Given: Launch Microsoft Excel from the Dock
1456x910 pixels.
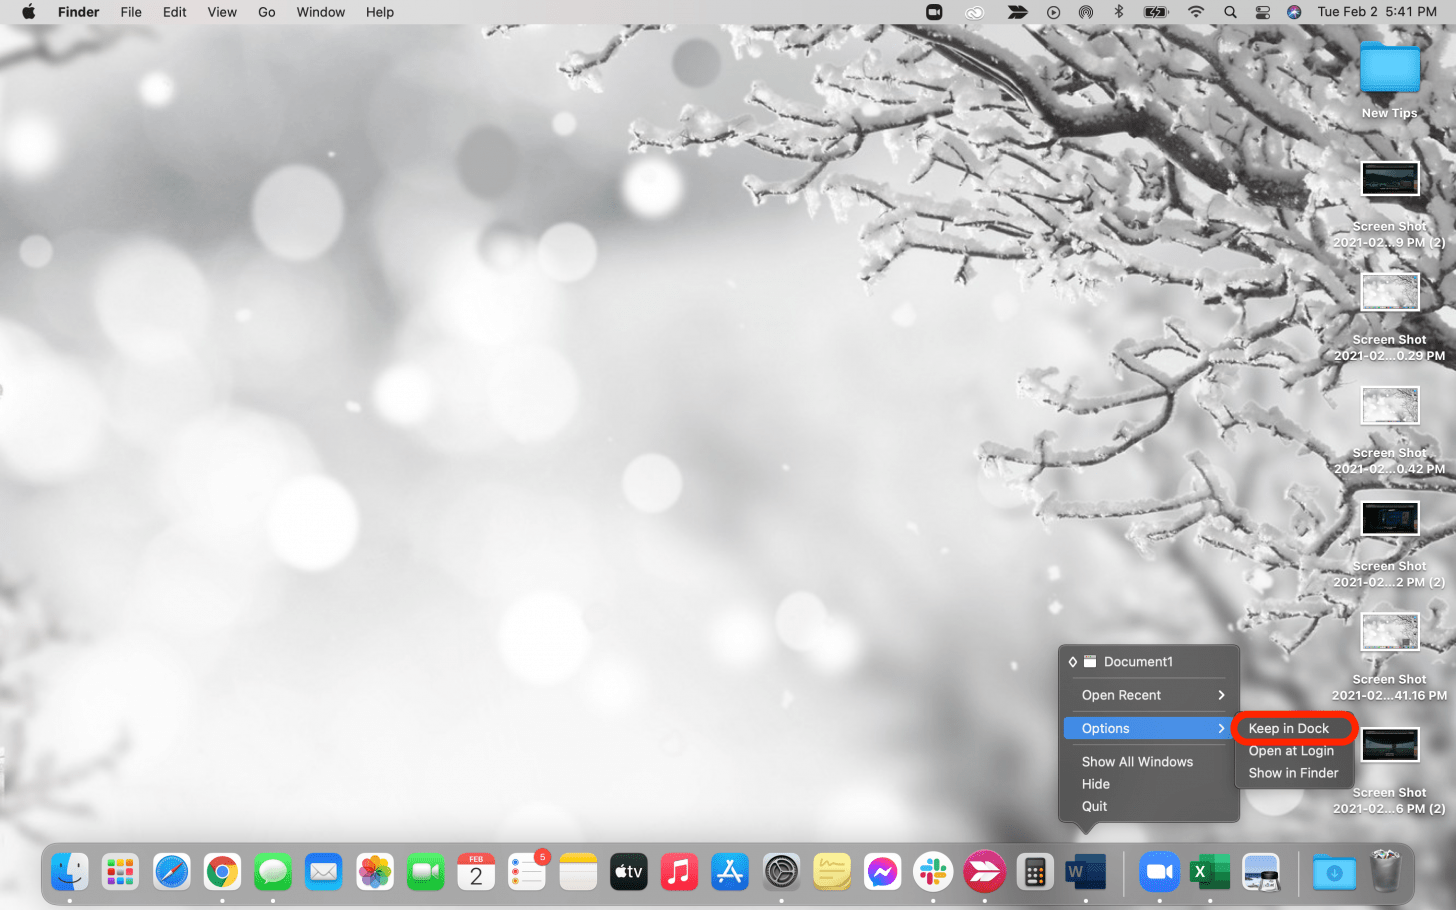Looking at the screenshot, I should pyautogui.click(x=1210, y=871).
